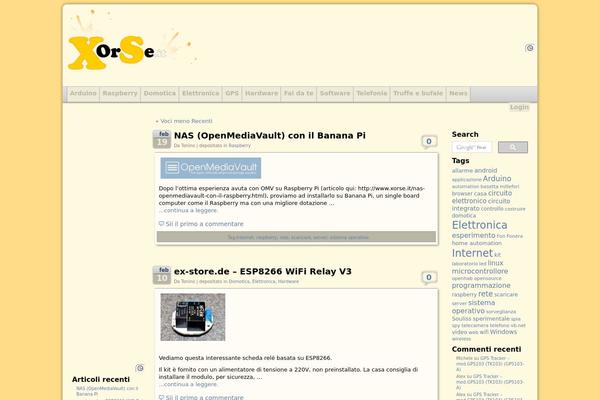
Task: Open NAS (OpenMediaVault) con il Banana Pi title
Action: tap(270, 136)
